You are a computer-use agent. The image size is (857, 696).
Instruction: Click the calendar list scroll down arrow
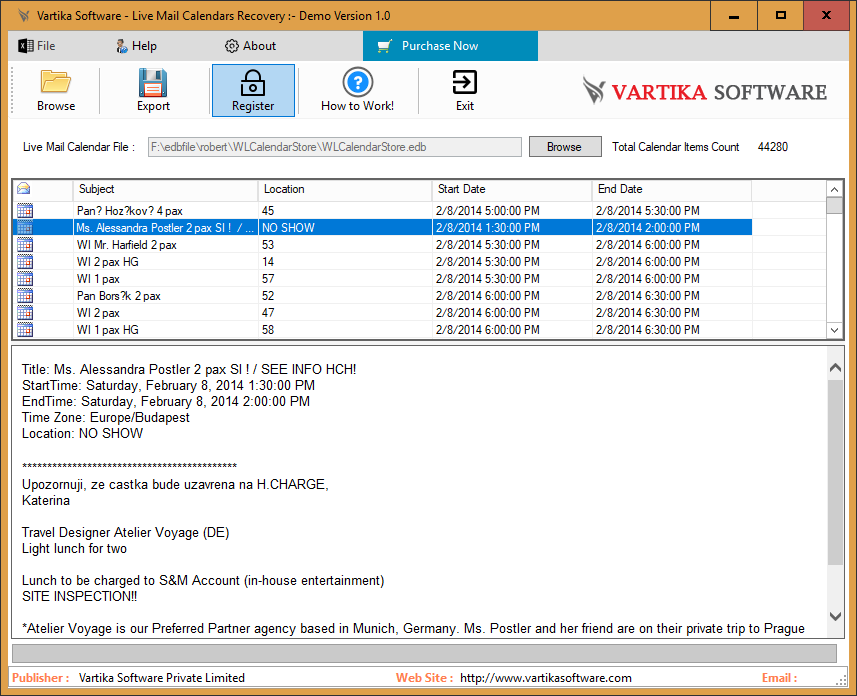pyautogui.click(x=834, y=330)
